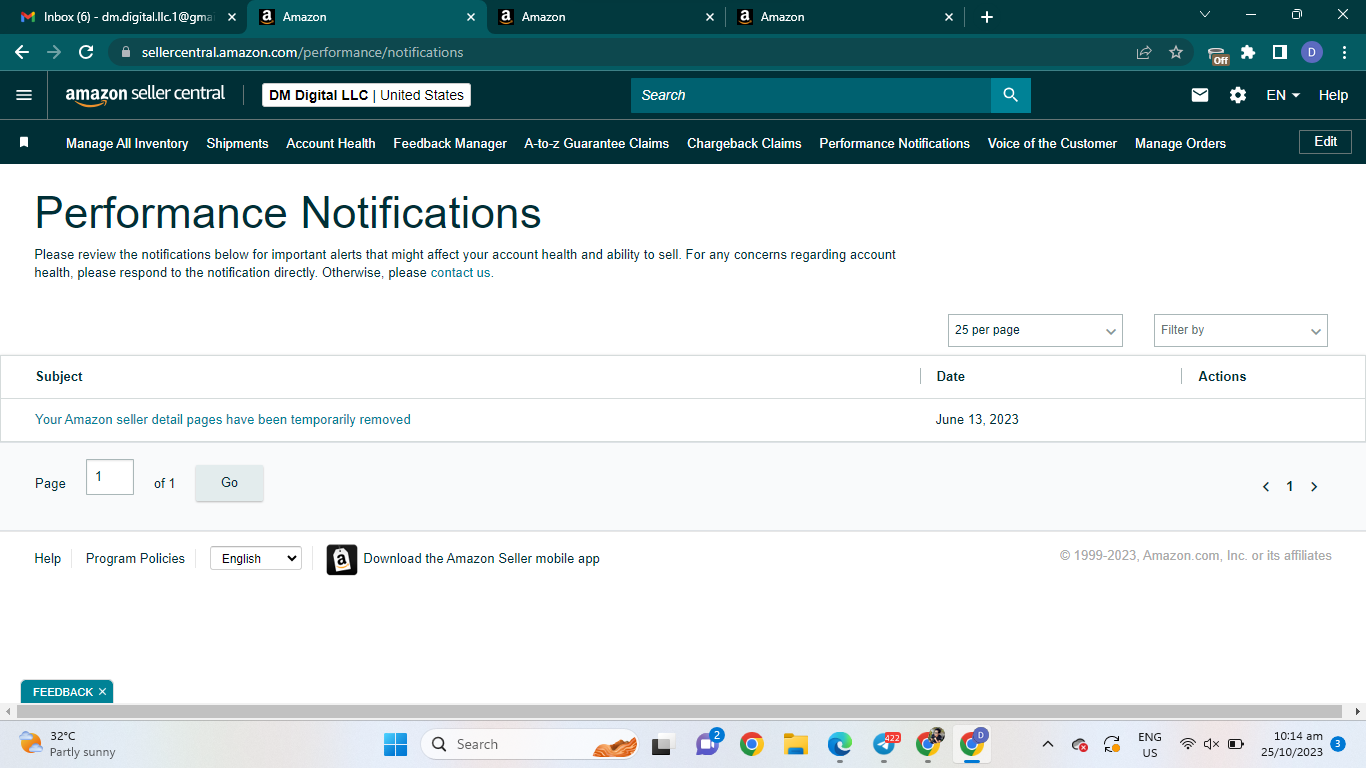The image size is (1366, 768).
Task: Open Teams Chat from the taskbar
Action: [x=708, y=744]
